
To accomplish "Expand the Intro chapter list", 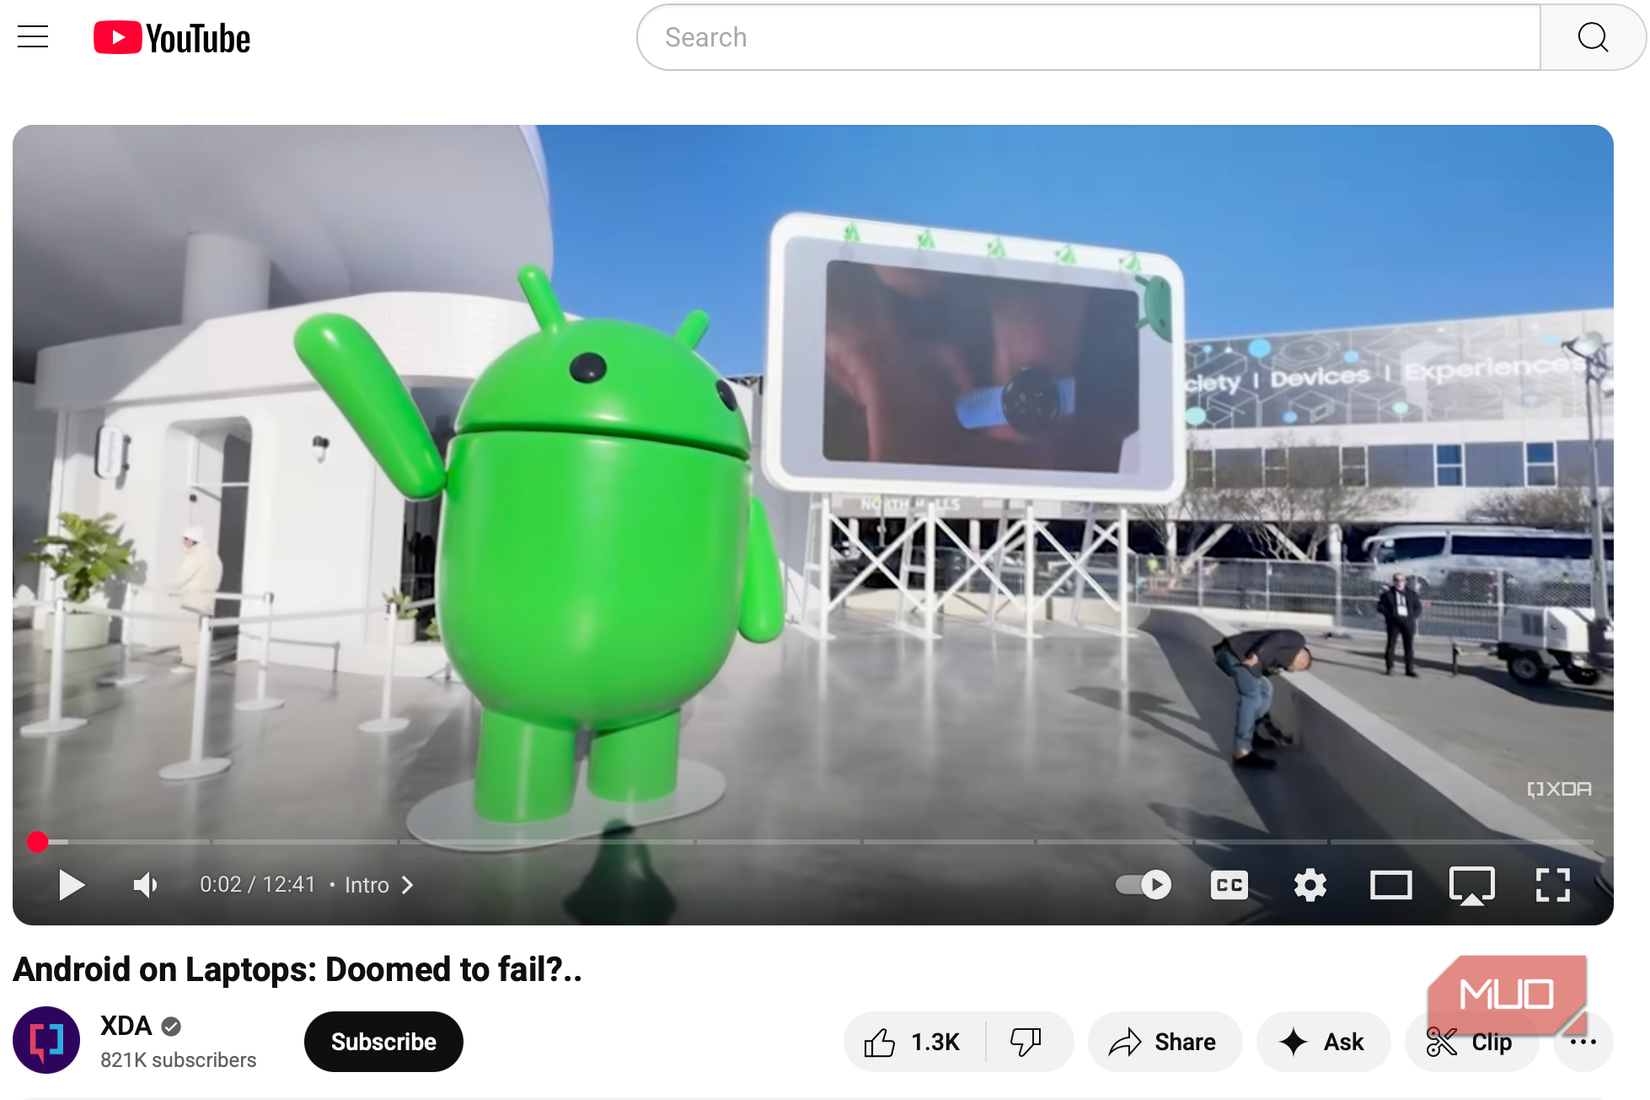I will coord(379,885).
